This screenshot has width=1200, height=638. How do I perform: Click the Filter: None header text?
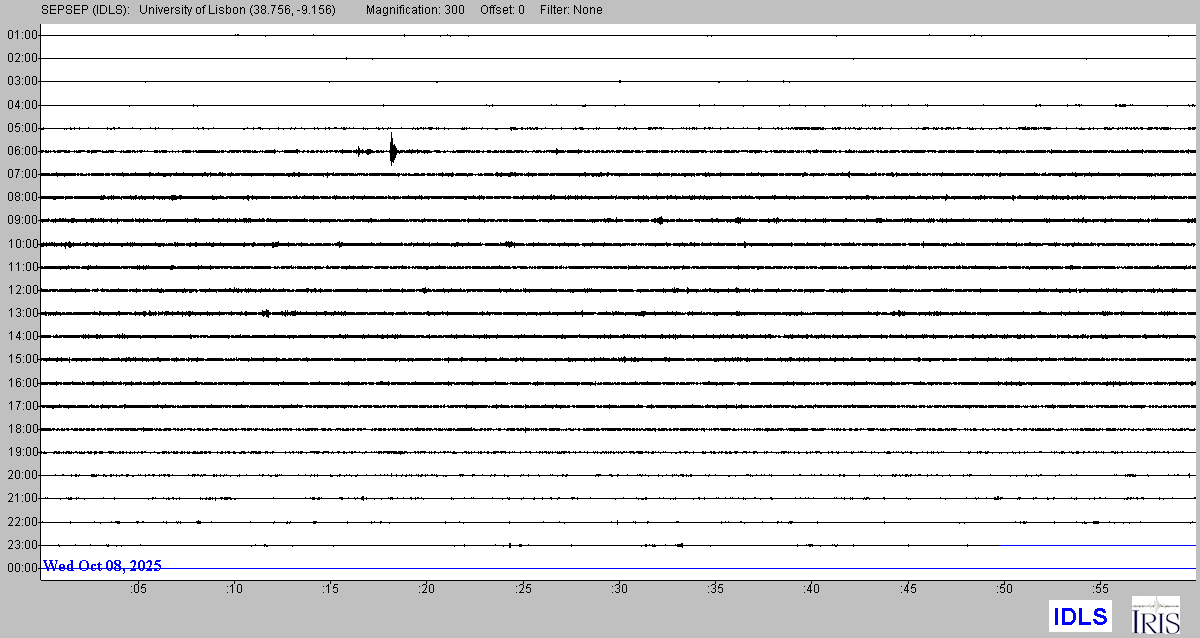click(569, 10)
